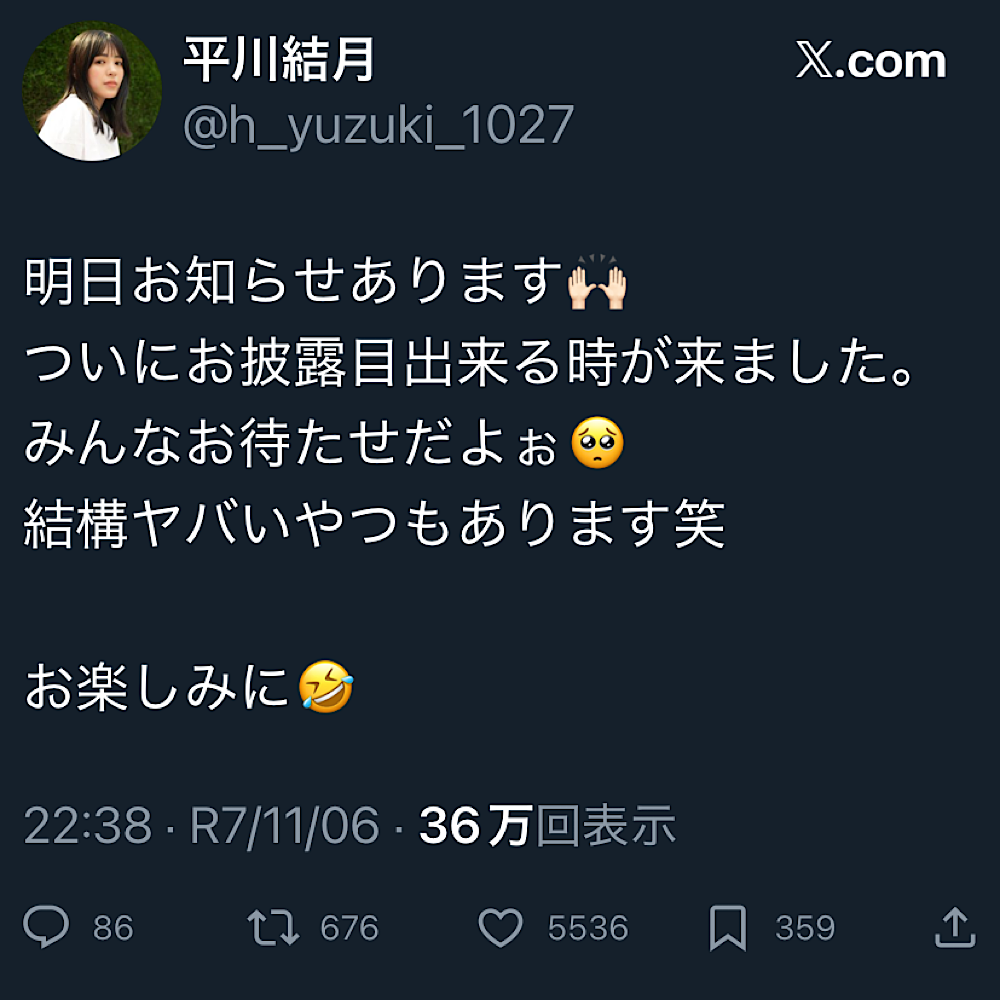Click the reply speech bubble icon
1000x1000 pixels.
(x=46, y=926)
